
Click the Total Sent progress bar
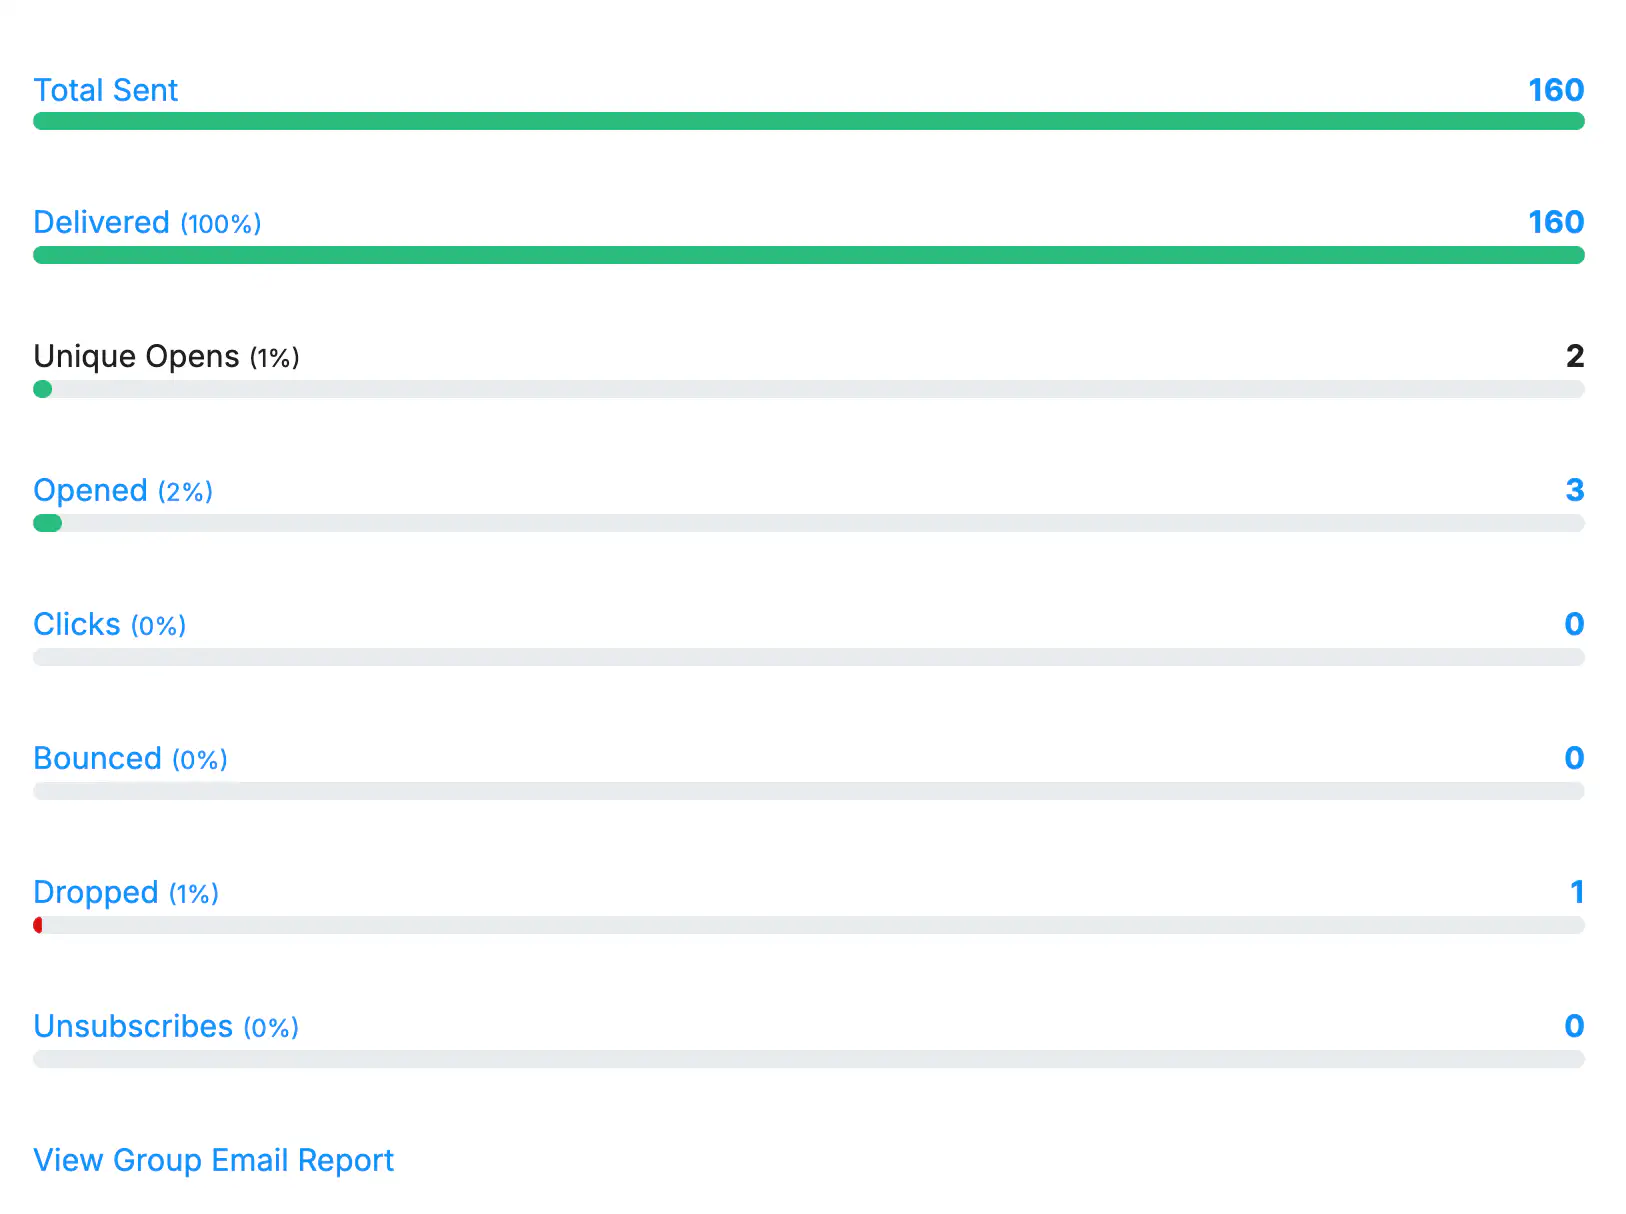point(808,121)
